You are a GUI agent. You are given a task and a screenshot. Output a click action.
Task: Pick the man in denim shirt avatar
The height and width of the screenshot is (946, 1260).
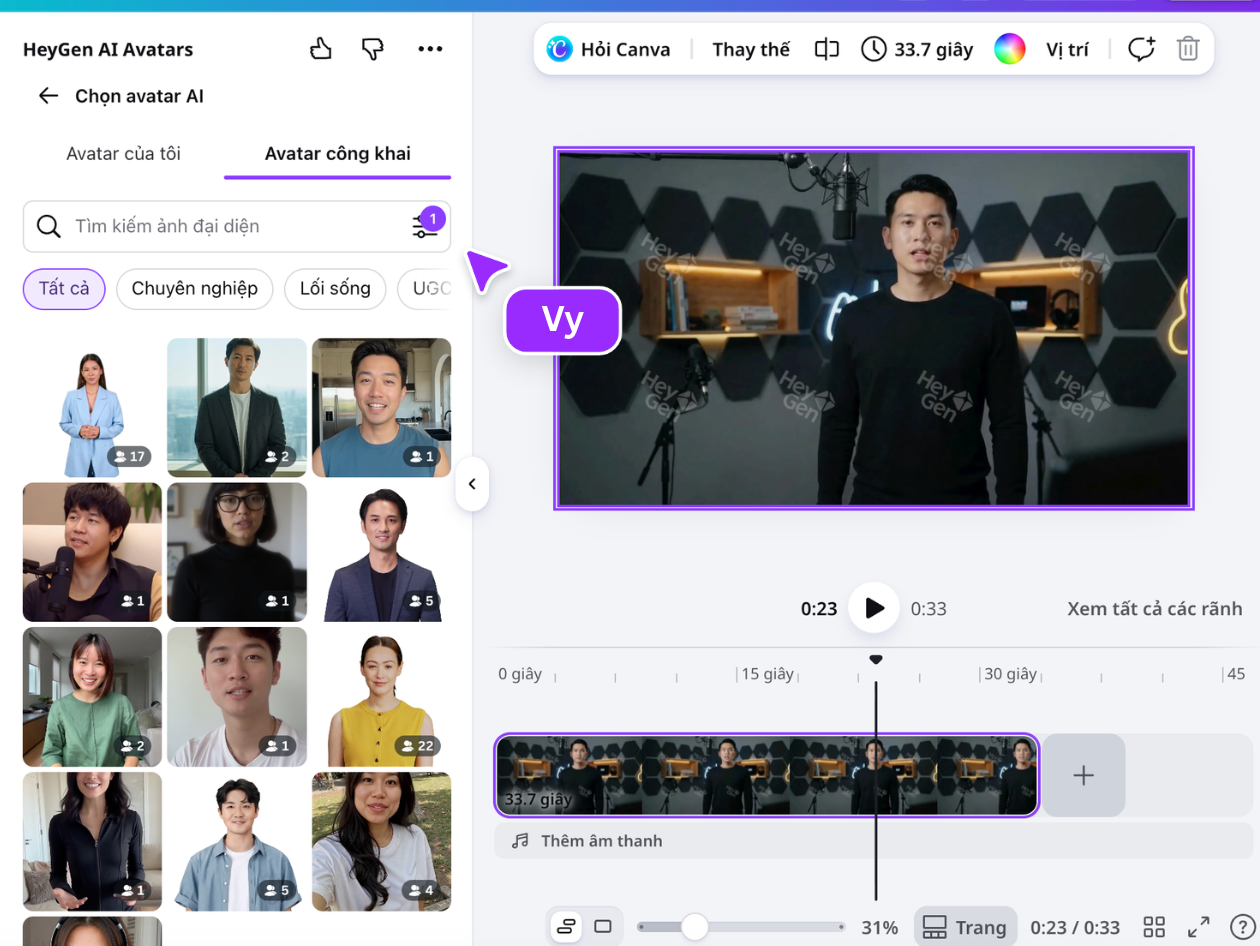(237, 842)
